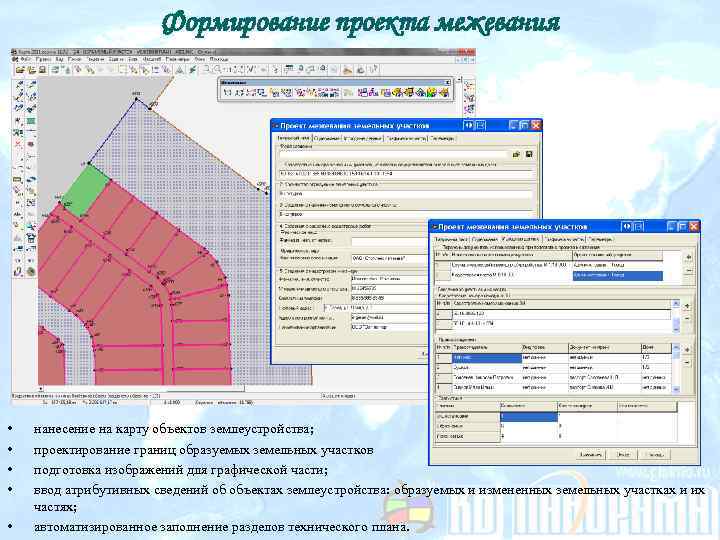Remove a row from the documents list table
Viewport: 720px width, 540px height.
pyautogui.click(x=688, y=271)
